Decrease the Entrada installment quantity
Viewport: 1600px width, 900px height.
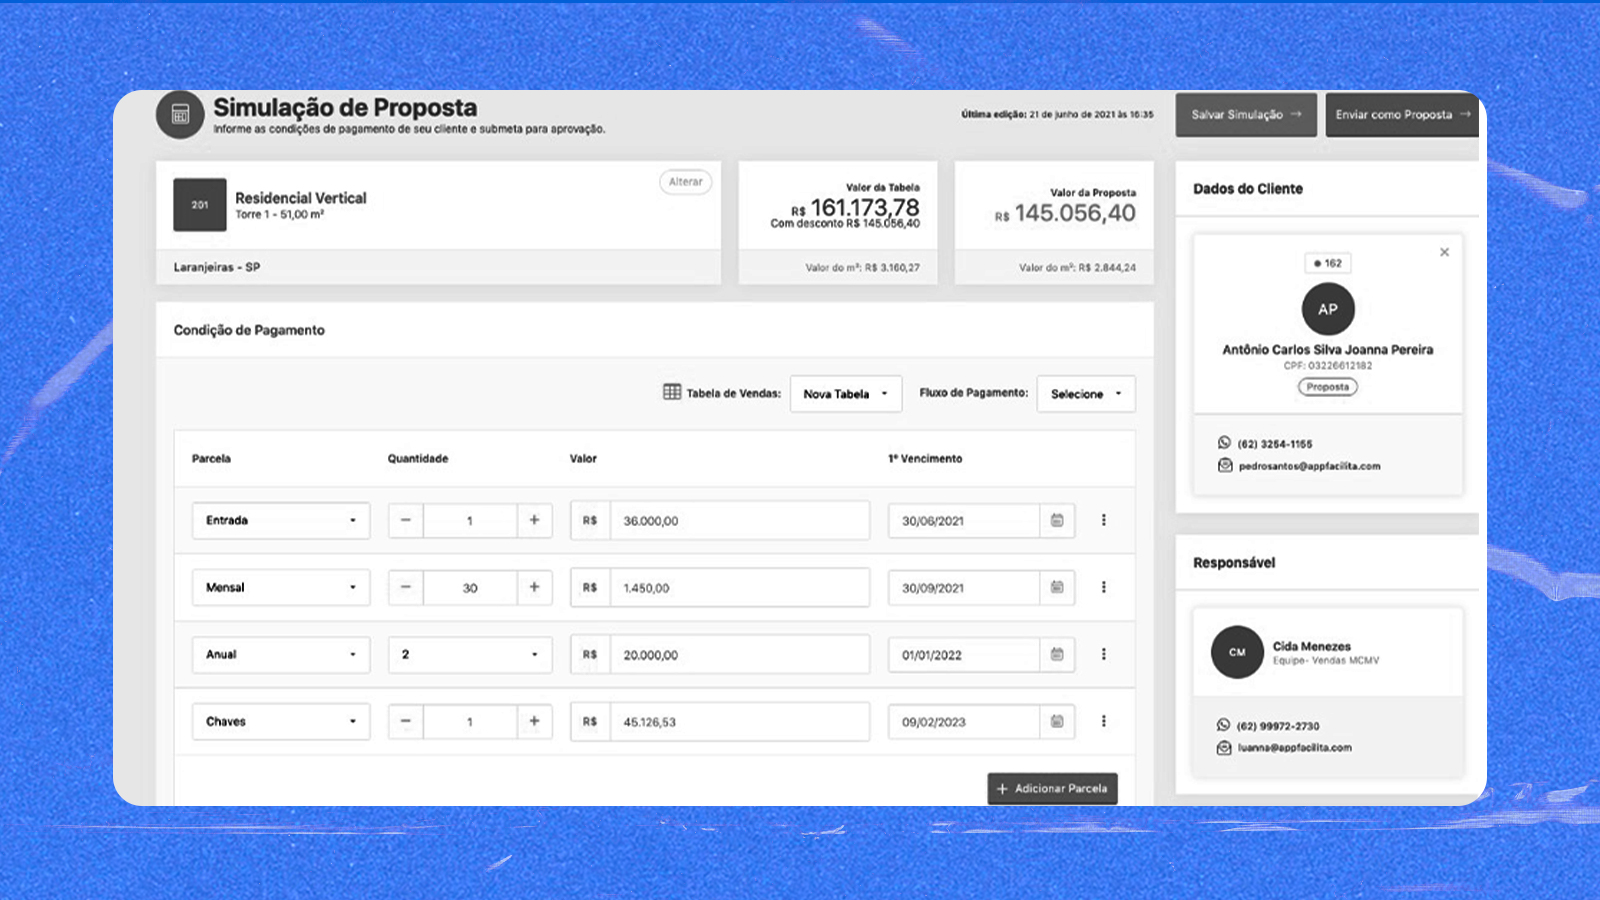(405, 520)
